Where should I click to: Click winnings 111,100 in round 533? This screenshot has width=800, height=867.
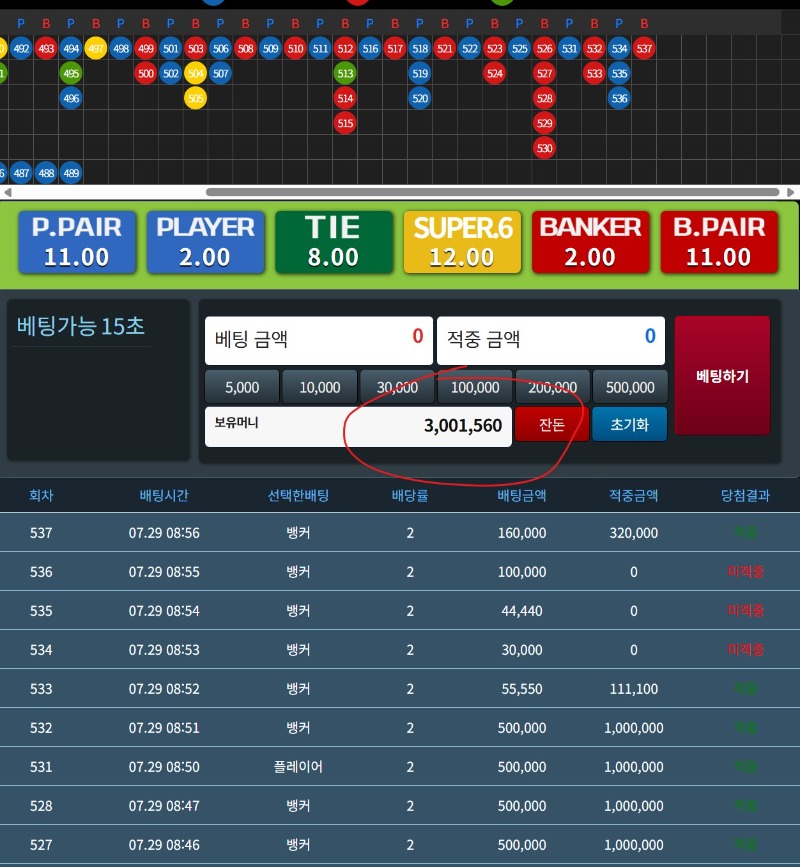[634, 689]
